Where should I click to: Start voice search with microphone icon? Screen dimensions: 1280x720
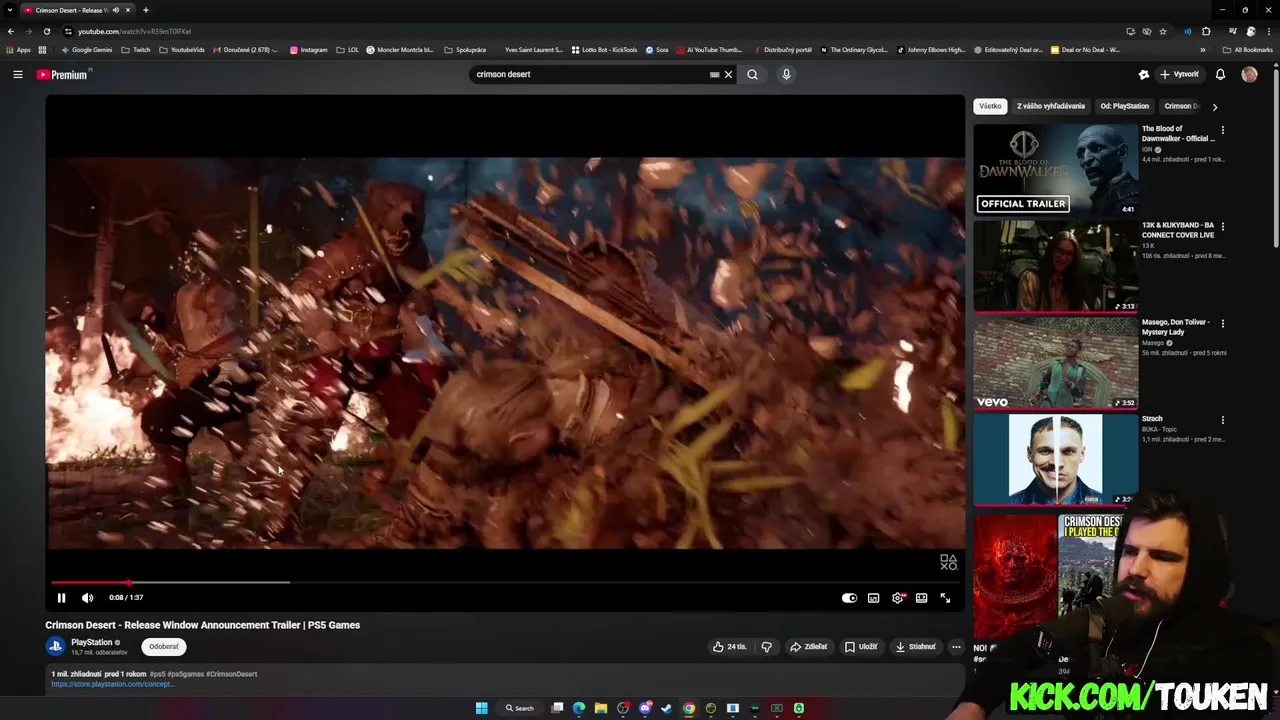click(786, 74)
